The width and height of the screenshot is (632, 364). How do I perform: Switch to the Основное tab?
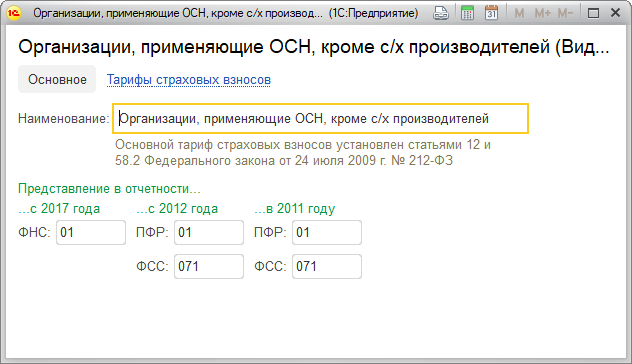click(57, 79)
